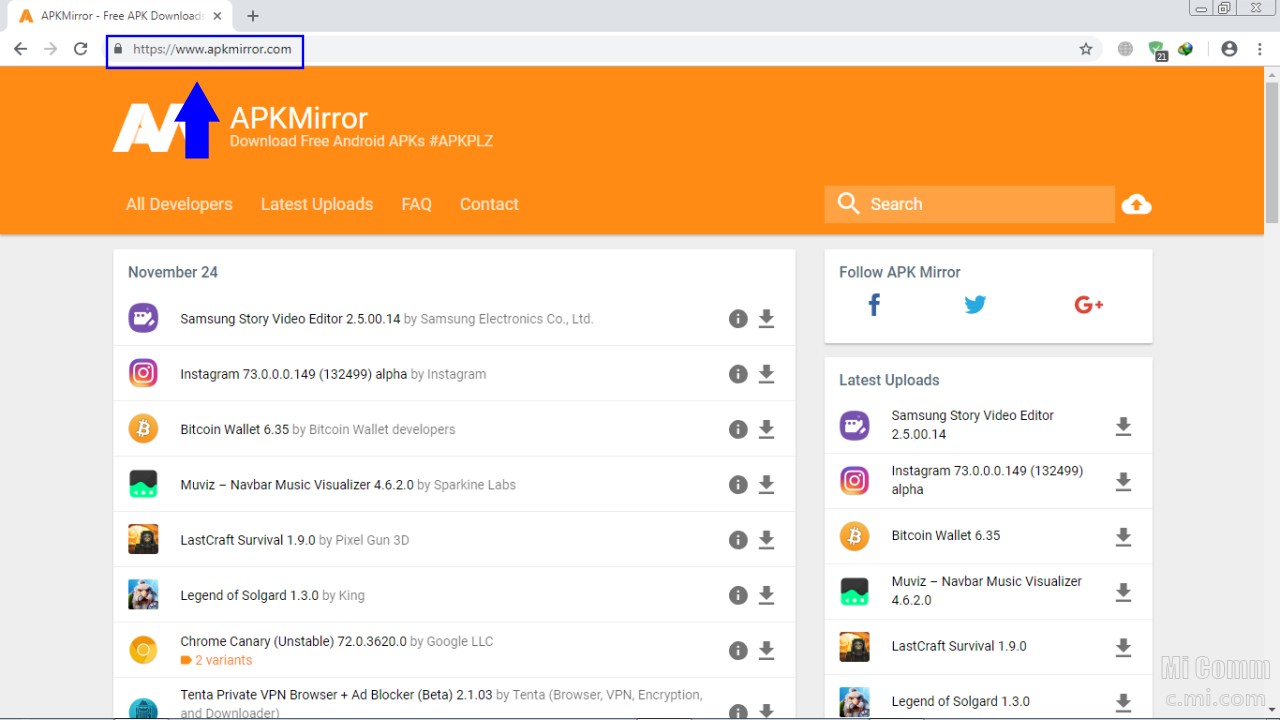Download Legend of Solgard in Latest Uploads sidebar
Screen dimensions: 1280x720
click(1123, 703)
